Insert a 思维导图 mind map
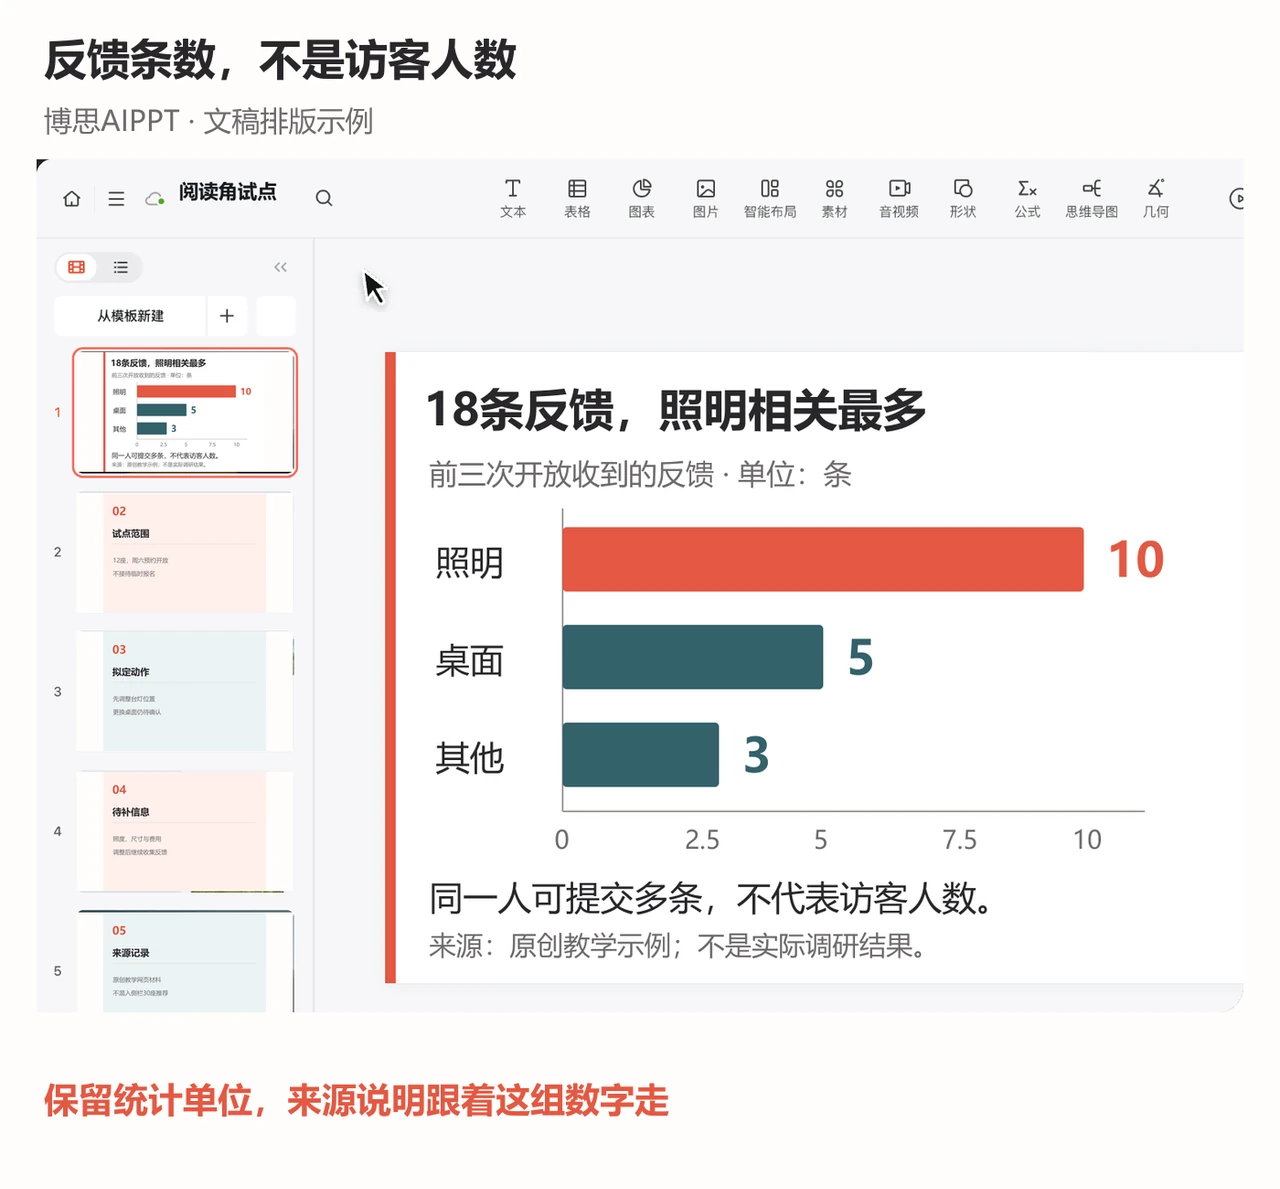 1091,198
